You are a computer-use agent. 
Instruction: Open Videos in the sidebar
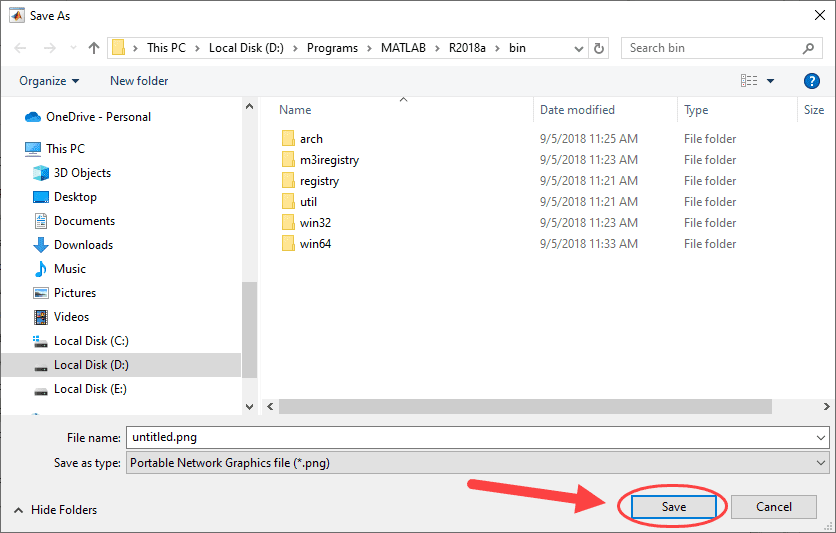pos(71,317)
